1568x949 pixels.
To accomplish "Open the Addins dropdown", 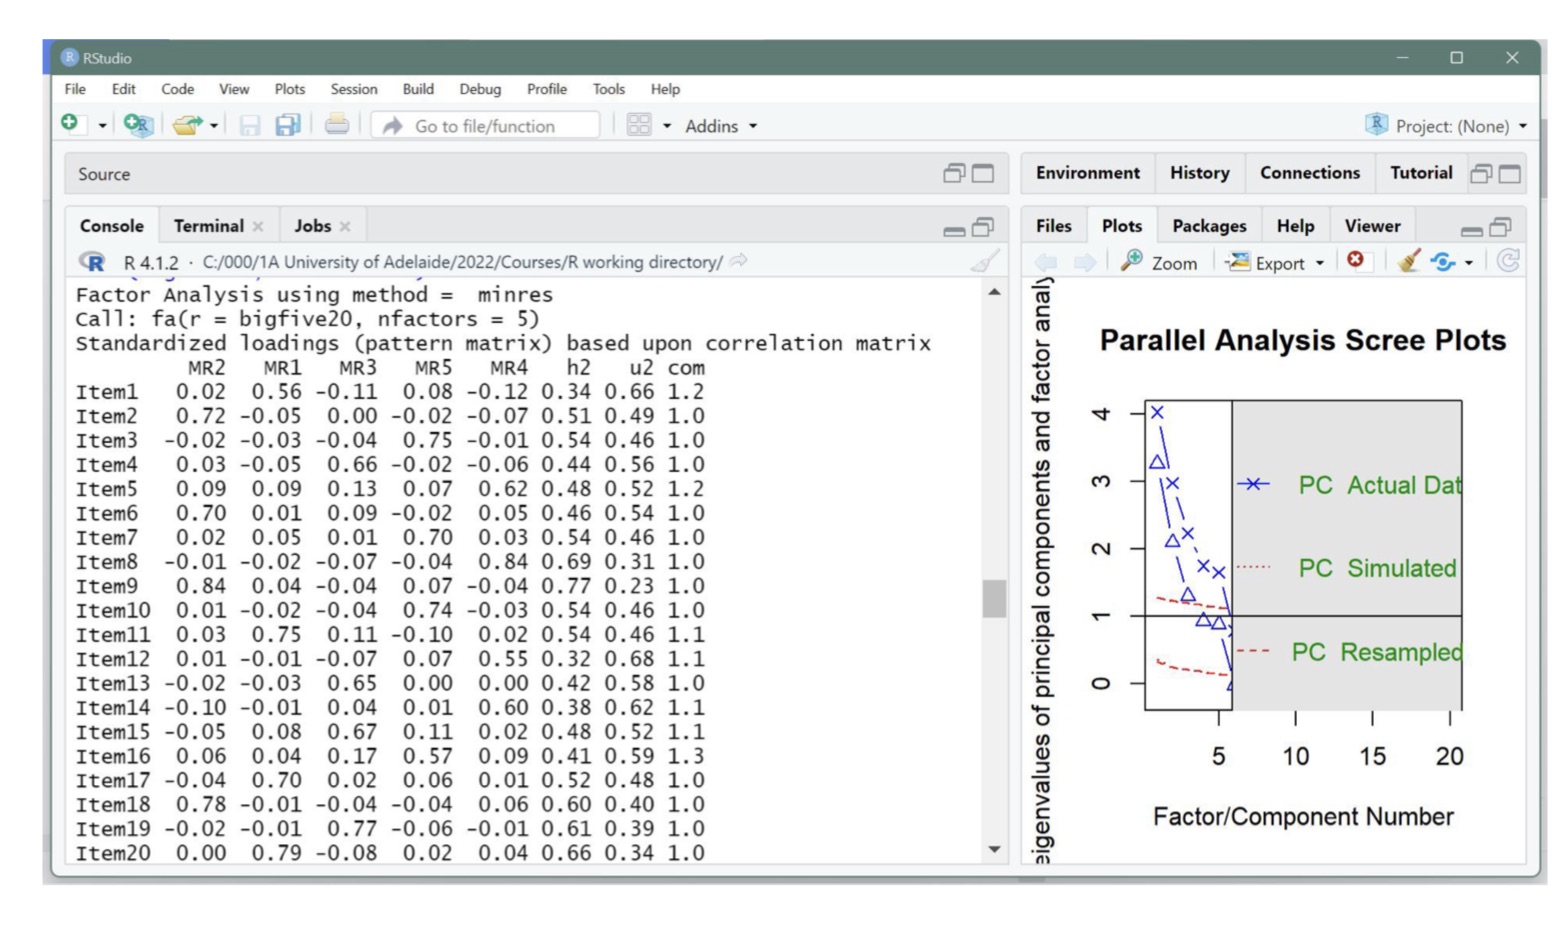I will (x=721, y=126).
